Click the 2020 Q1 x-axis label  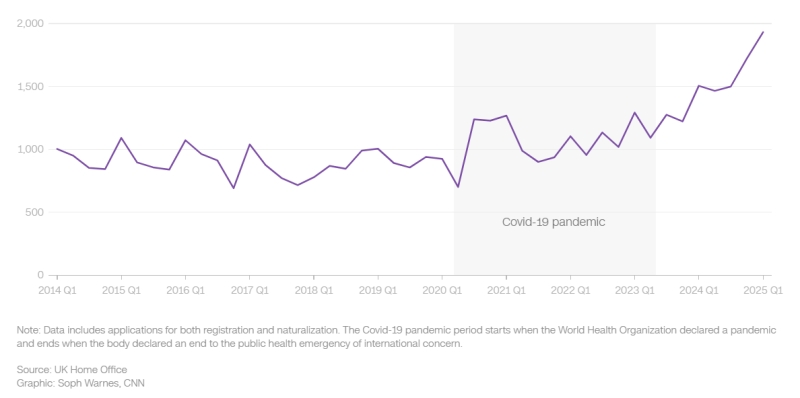coord(442,290)
